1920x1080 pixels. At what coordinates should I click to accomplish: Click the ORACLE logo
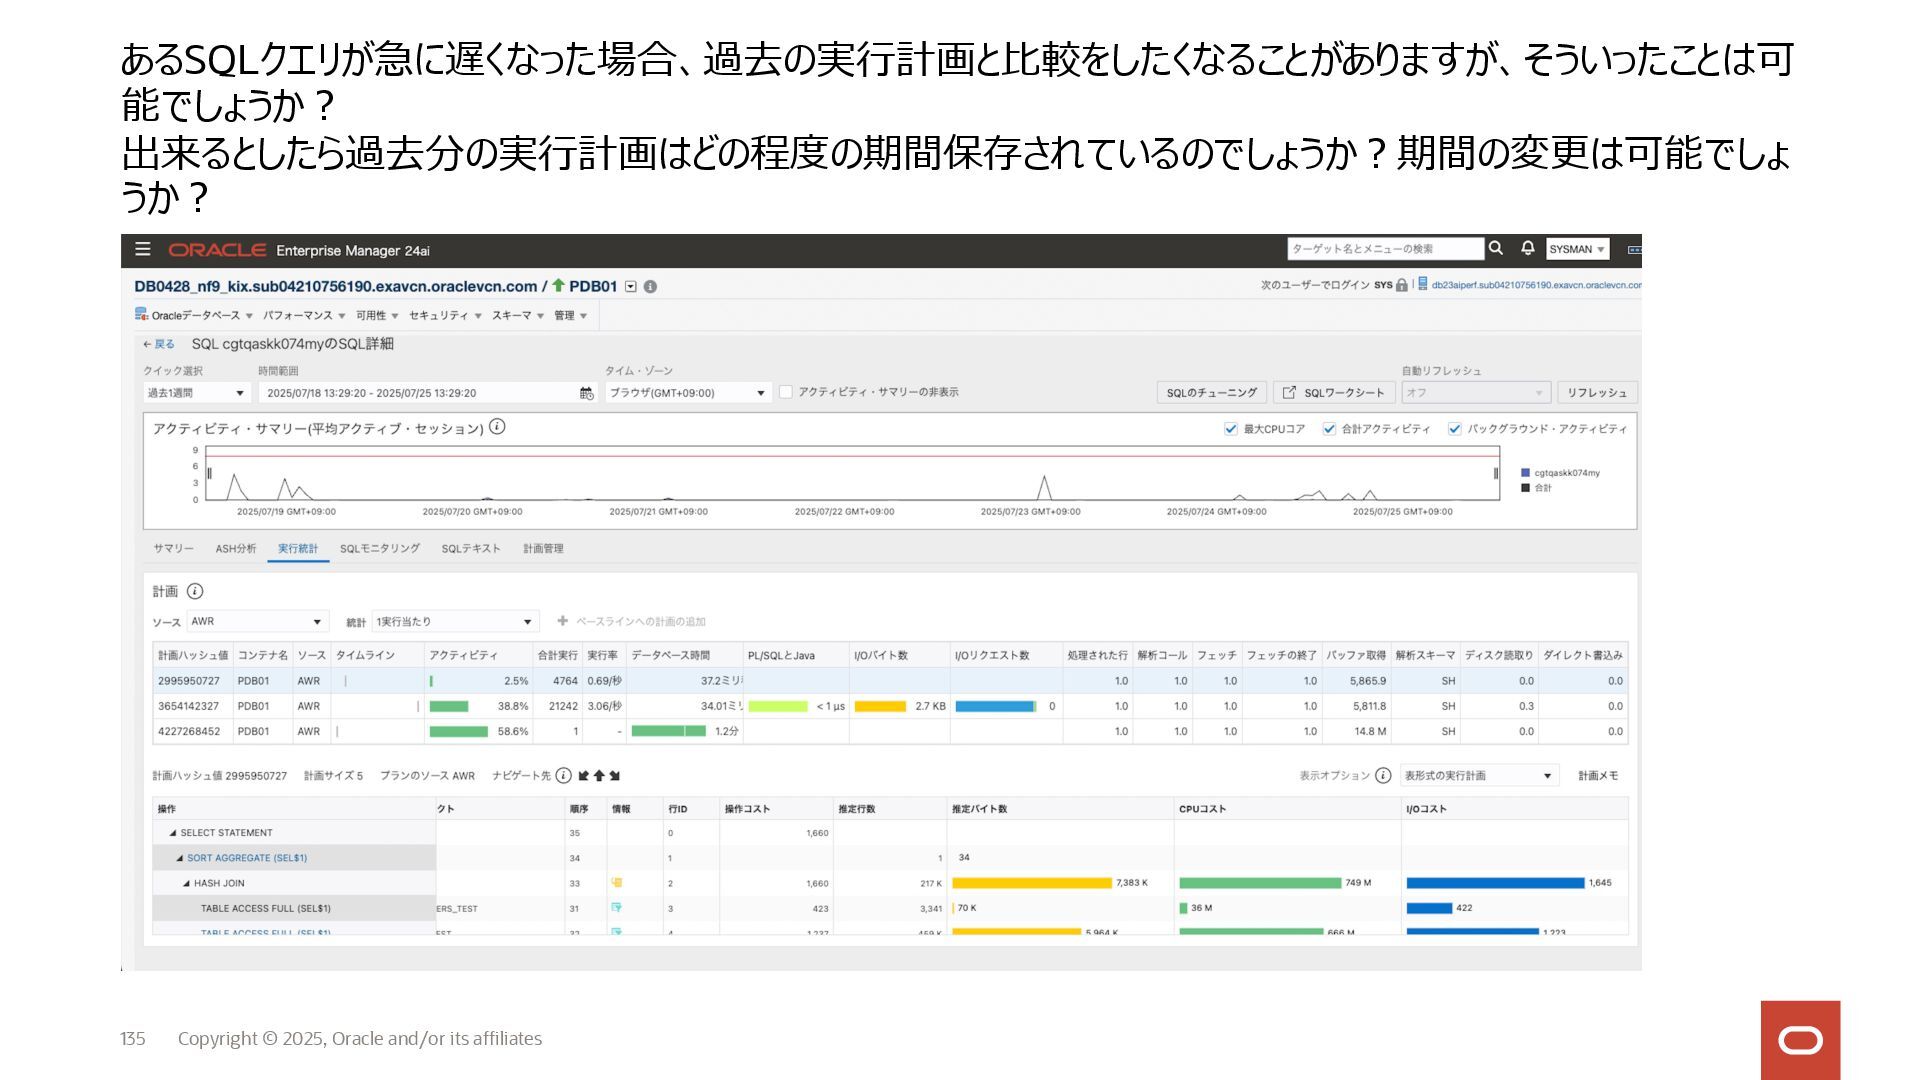click(x=217, y=250)
